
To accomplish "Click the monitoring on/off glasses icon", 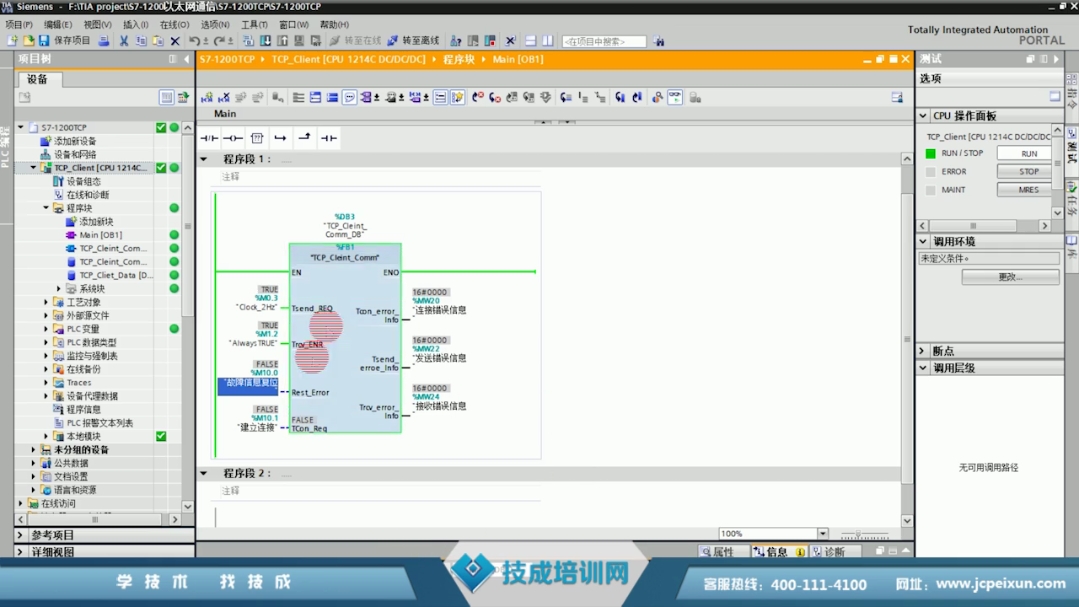I will pyautogui.click(x=675, y=98).
